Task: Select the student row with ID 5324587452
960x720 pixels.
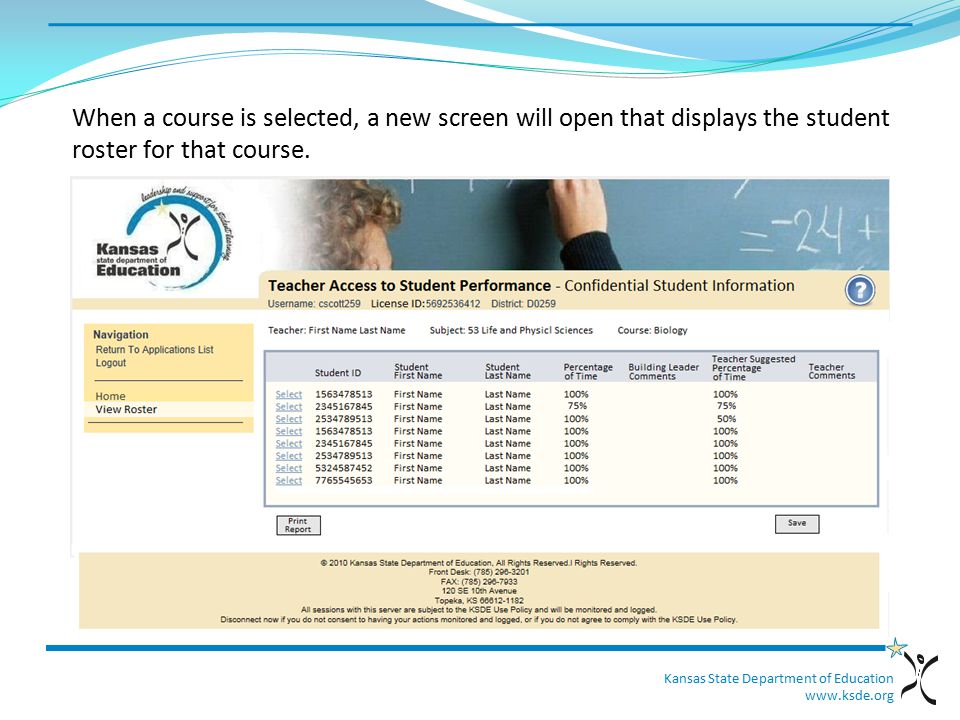Action: (x=288, y=468)
